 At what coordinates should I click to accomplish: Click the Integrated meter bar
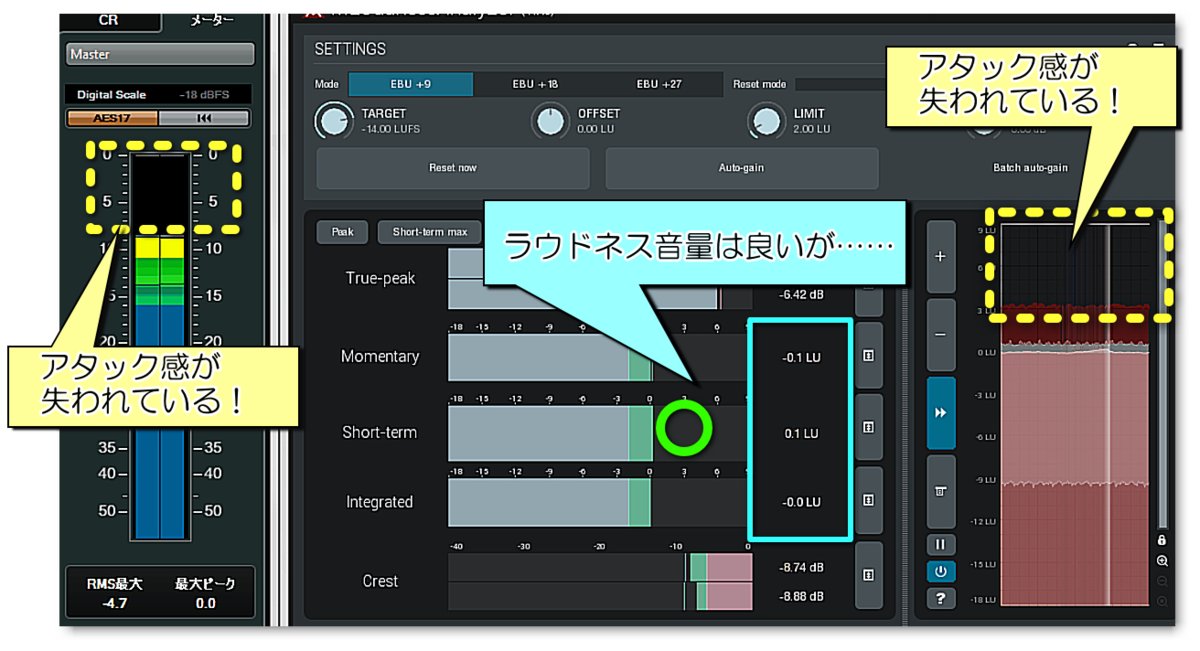tap(598, 502)
